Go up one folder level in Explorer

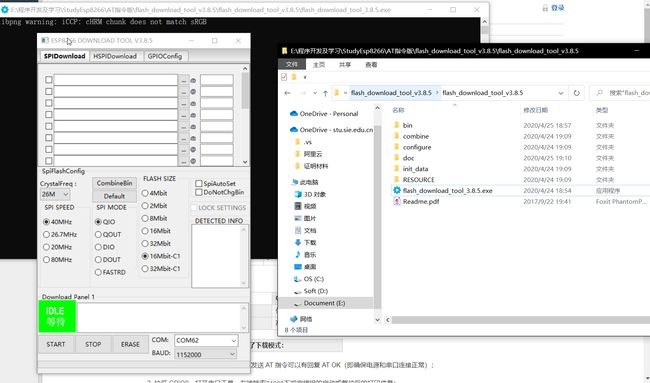click(x=325, y=93)
